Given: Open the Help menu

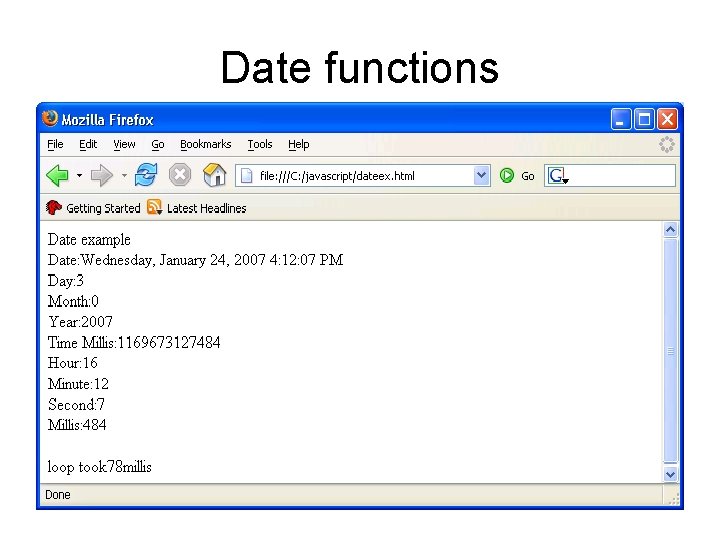Looking at the screenshot, I should [298, 144].
